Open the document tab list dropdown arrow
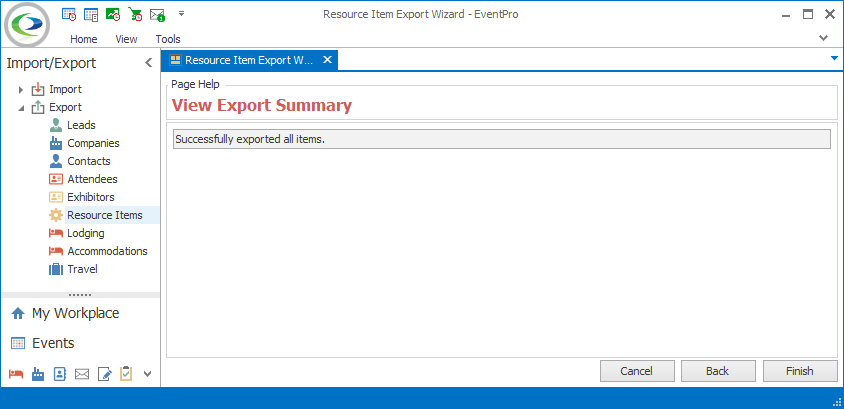Screen dimensions: 844x409 click(834, 58)
